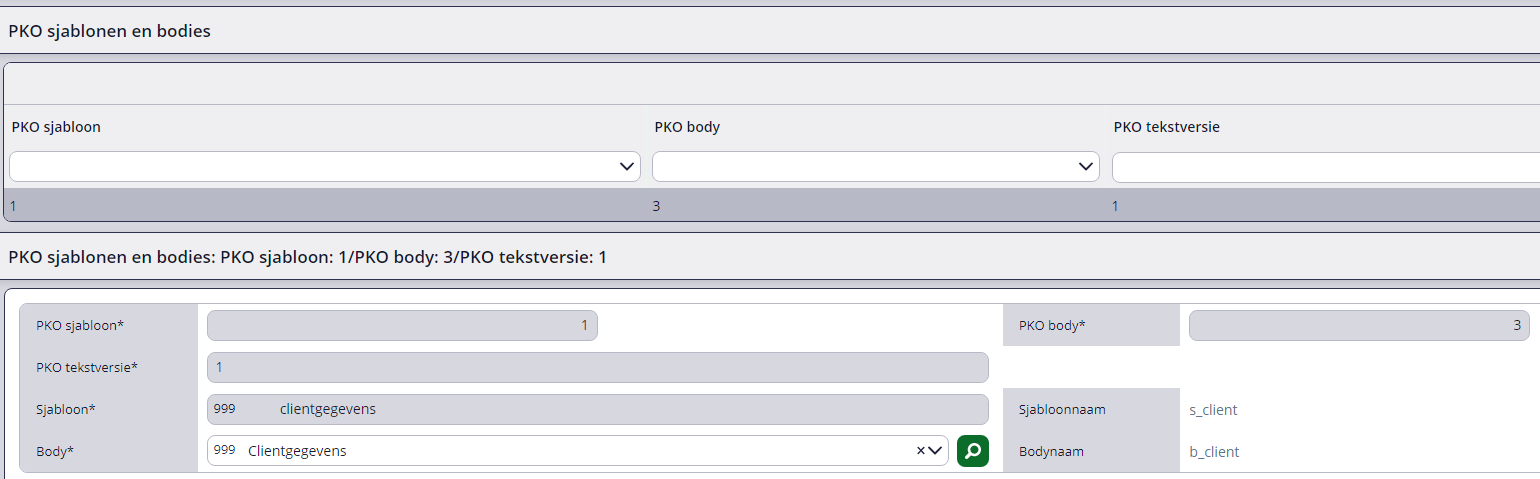Screen dimensions: 1540x479
Task: Click into the PKO body* form field
Action: [x=1359, y=325]
